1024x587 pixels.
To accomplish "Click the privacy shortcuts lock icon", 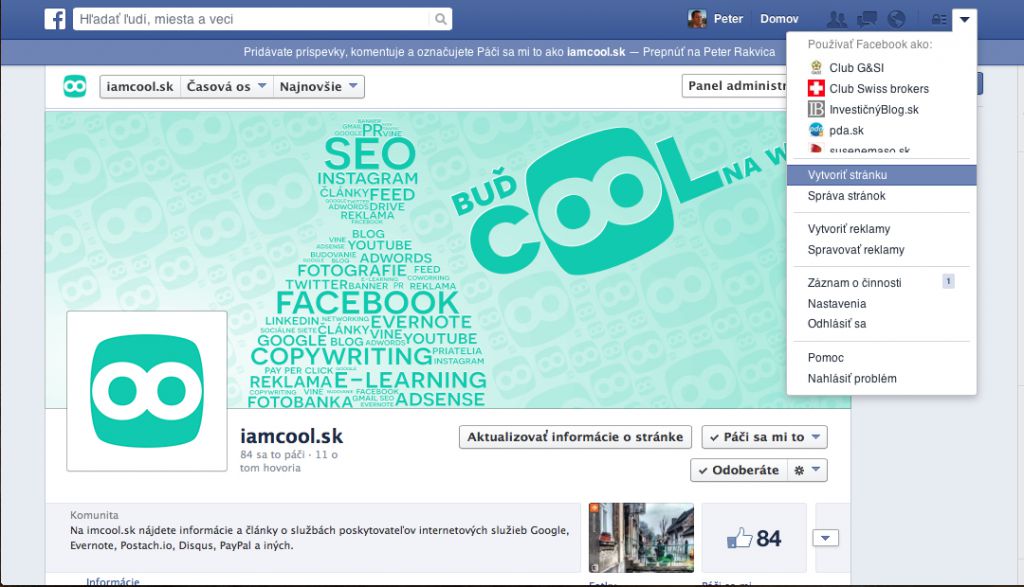I will point(939,19).
